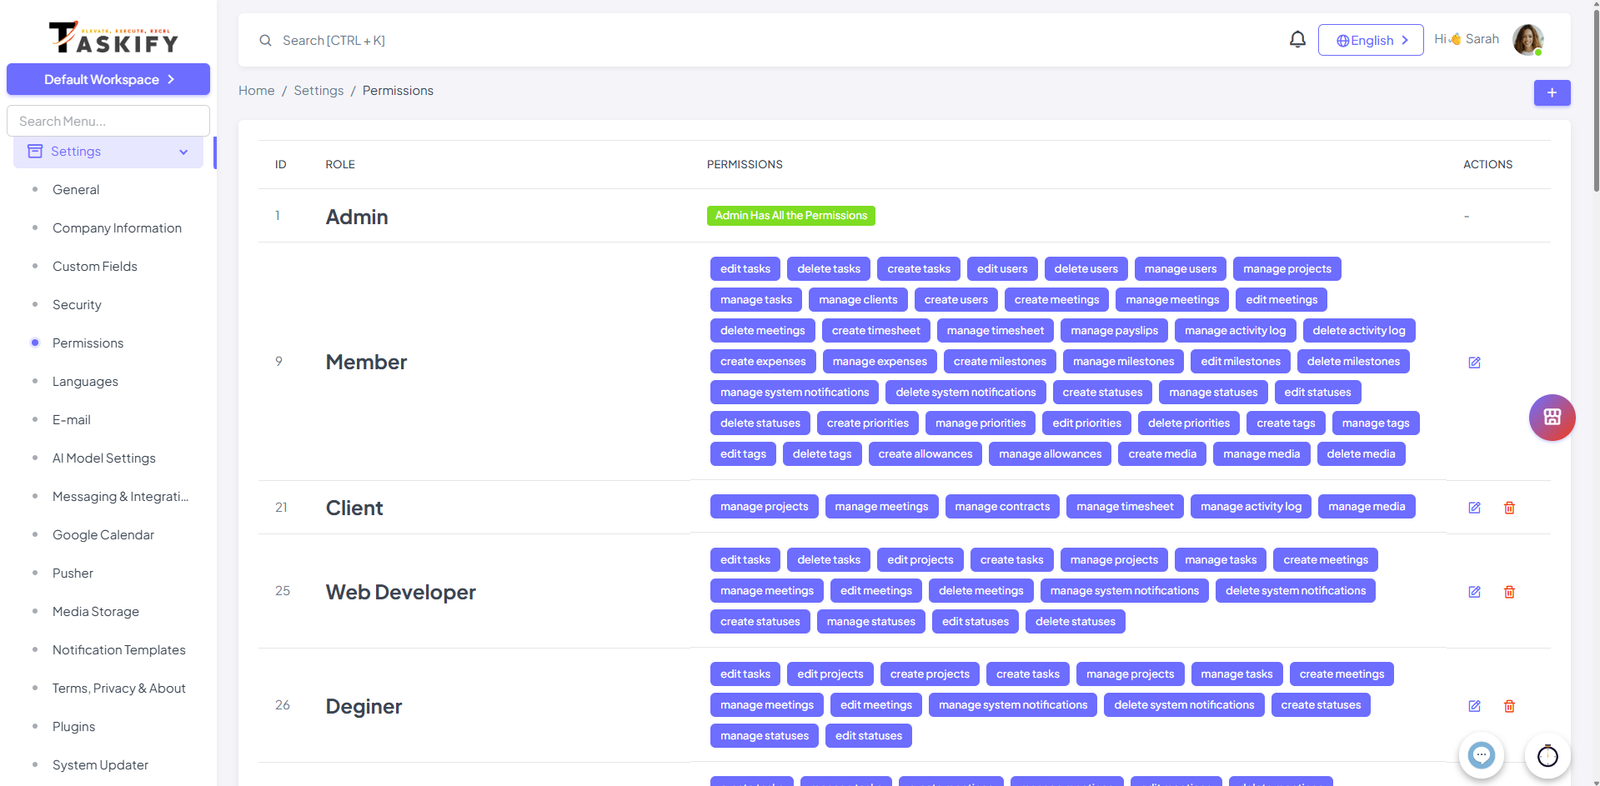The width and height of the screenshot is (1600, 786).
Task: Click the ROLE column header
Action: [340, 164]
